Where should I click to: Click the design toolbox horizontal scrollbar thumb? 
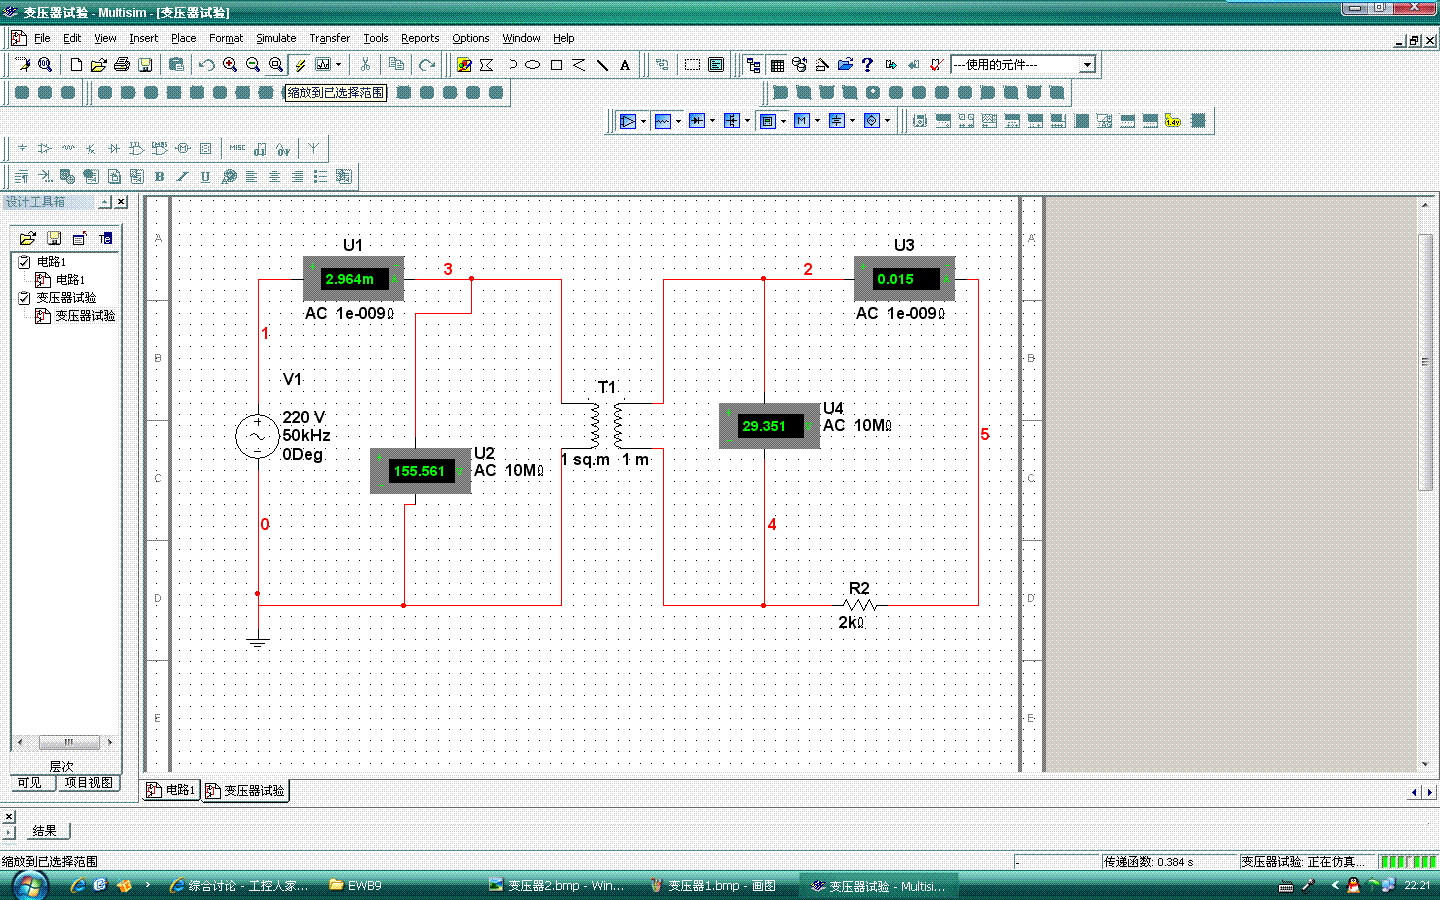(x=68, y=742)
